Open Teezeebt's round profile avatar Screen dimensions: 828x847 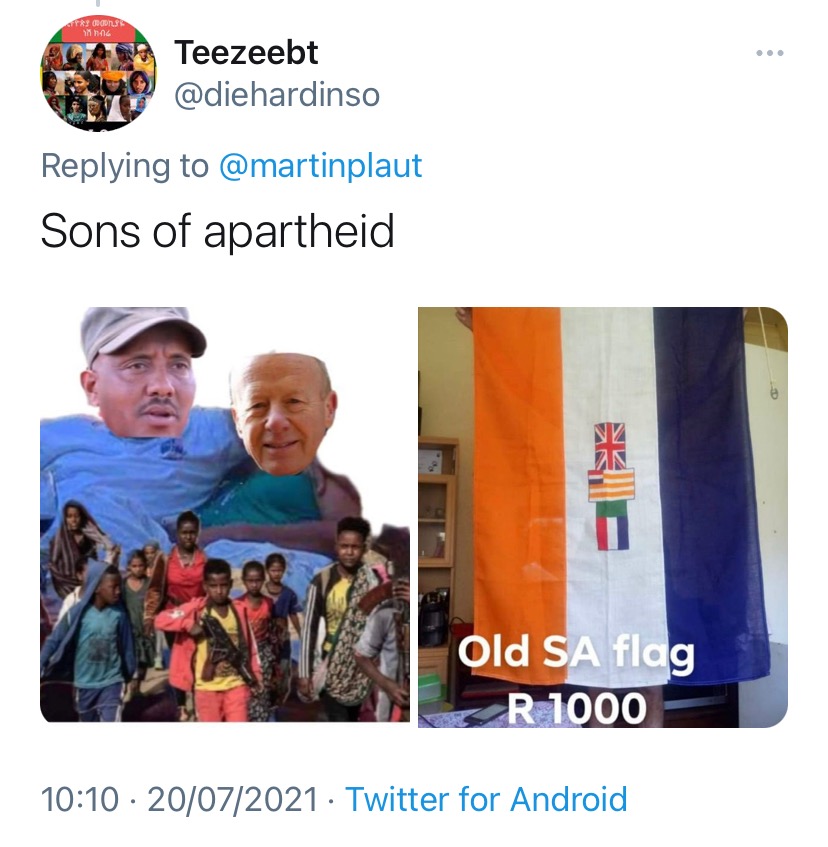98,73
